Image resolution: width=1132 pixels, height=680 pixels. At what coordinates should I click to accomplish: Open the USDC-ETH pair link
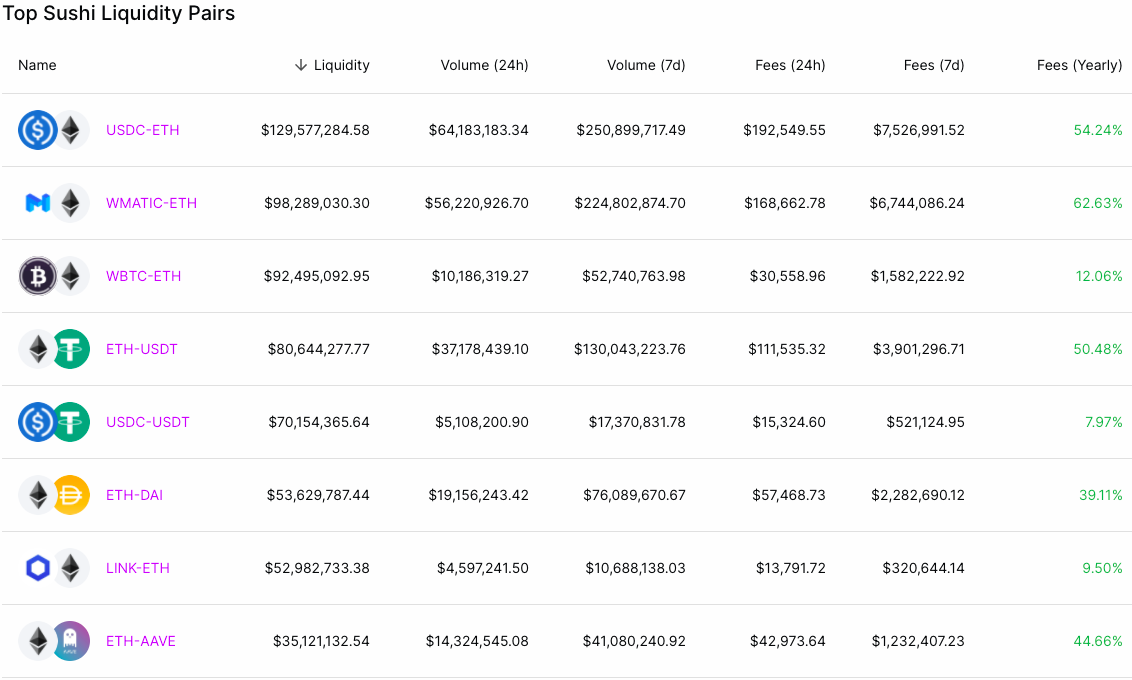click(x=142, y=130)
